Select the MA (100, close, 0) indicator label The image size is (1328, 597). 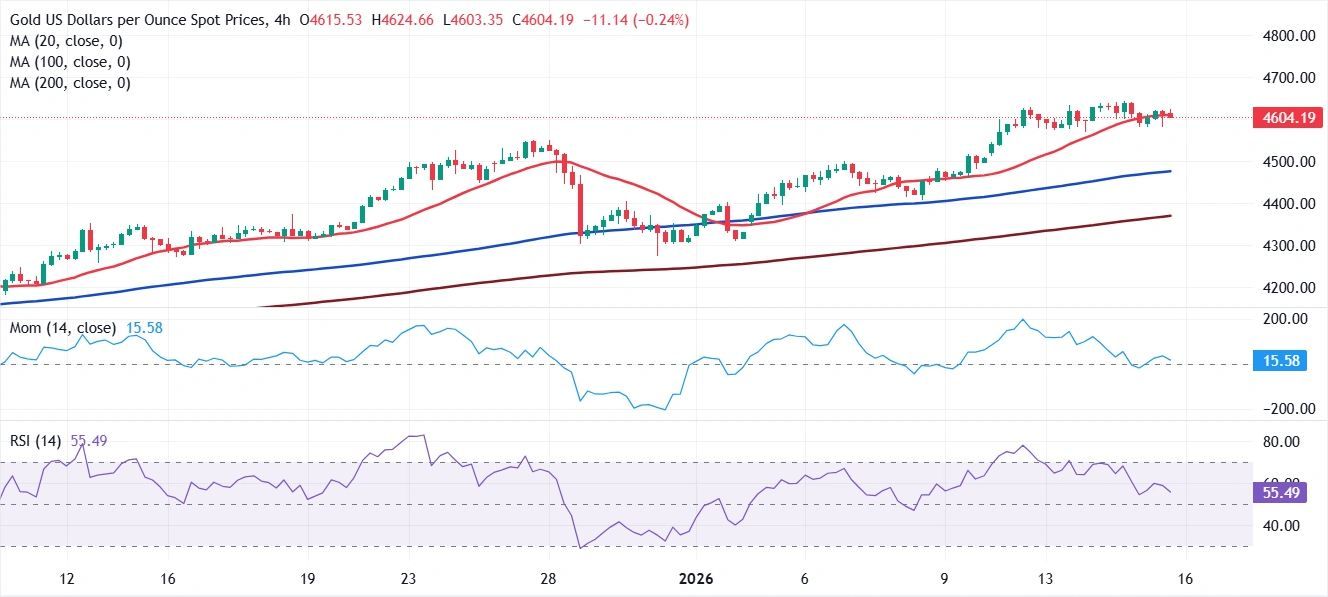[71, 62]
